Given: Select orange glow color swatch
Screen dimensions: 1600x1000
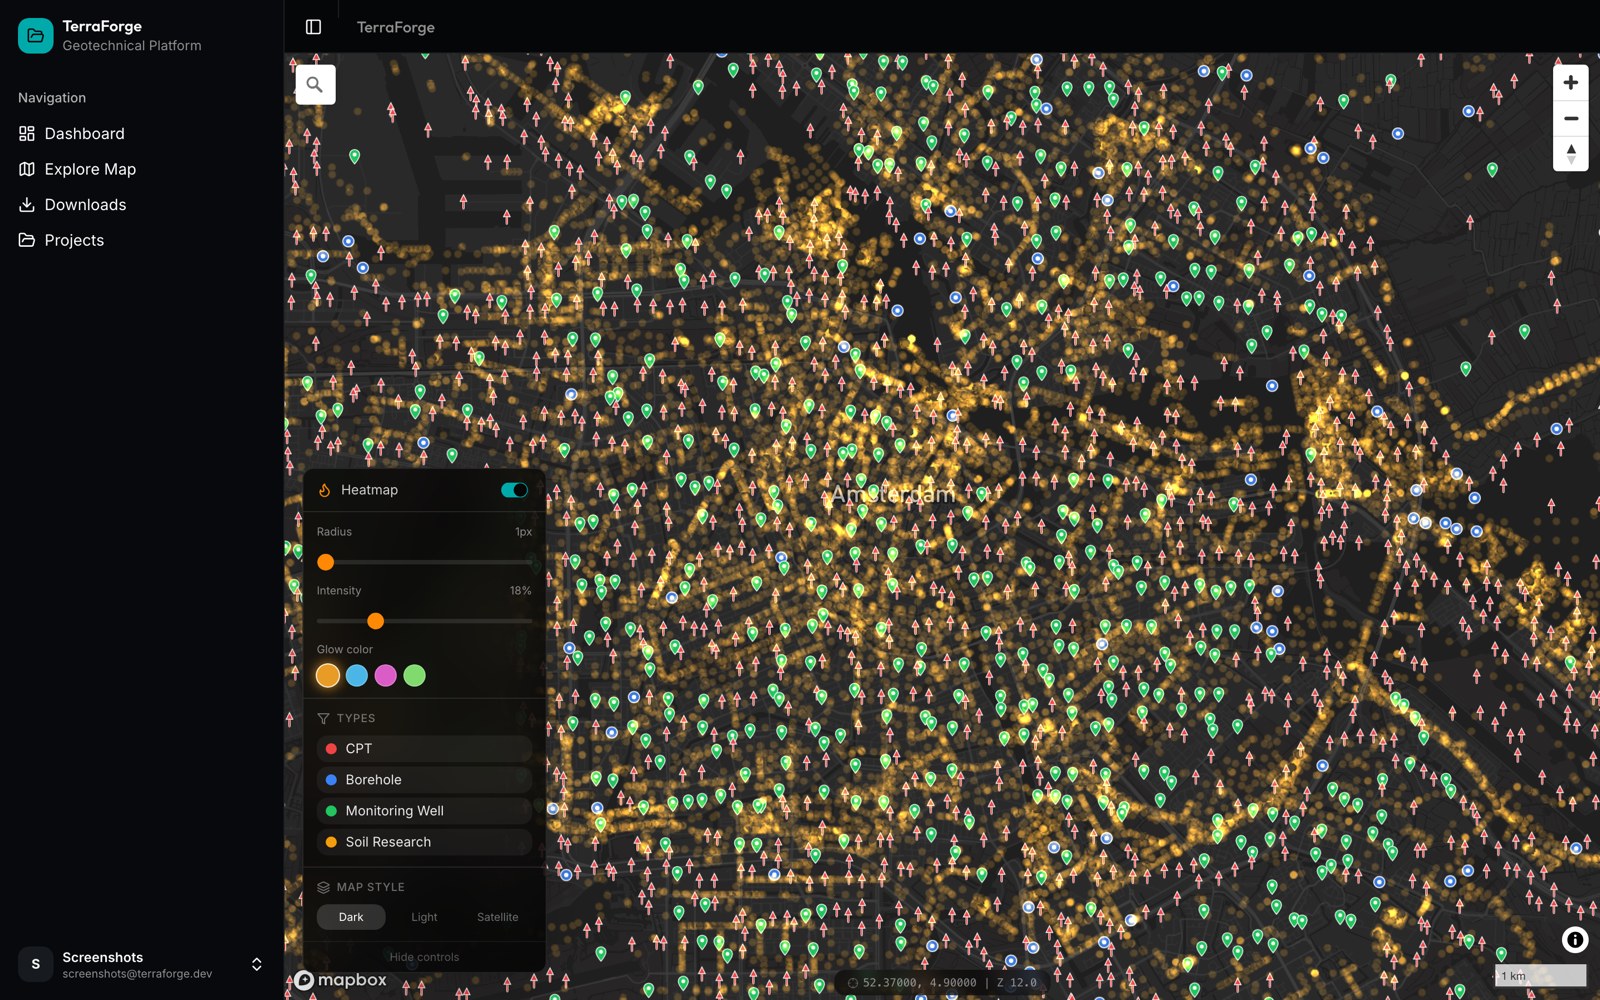Looking at the screenshot, I should (328, 676).
